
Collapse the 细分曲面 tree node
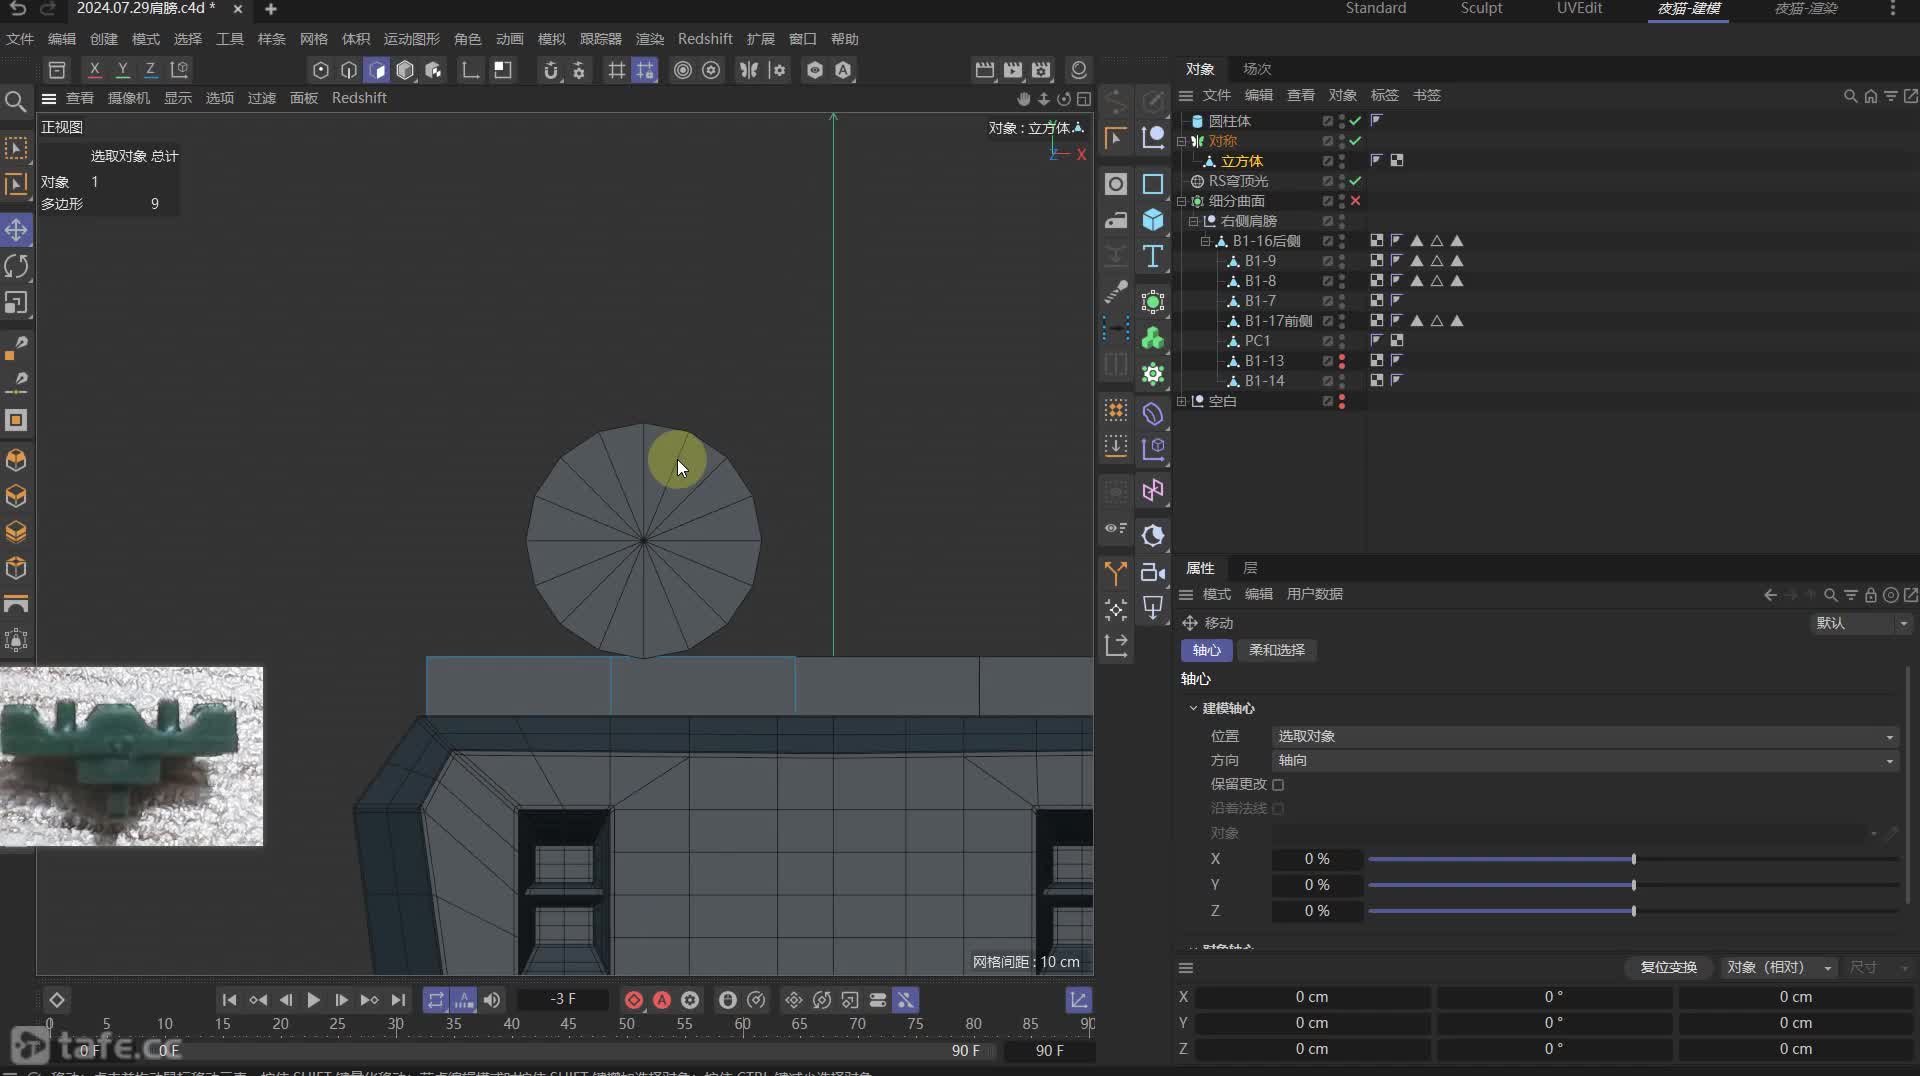[1181, 201]
